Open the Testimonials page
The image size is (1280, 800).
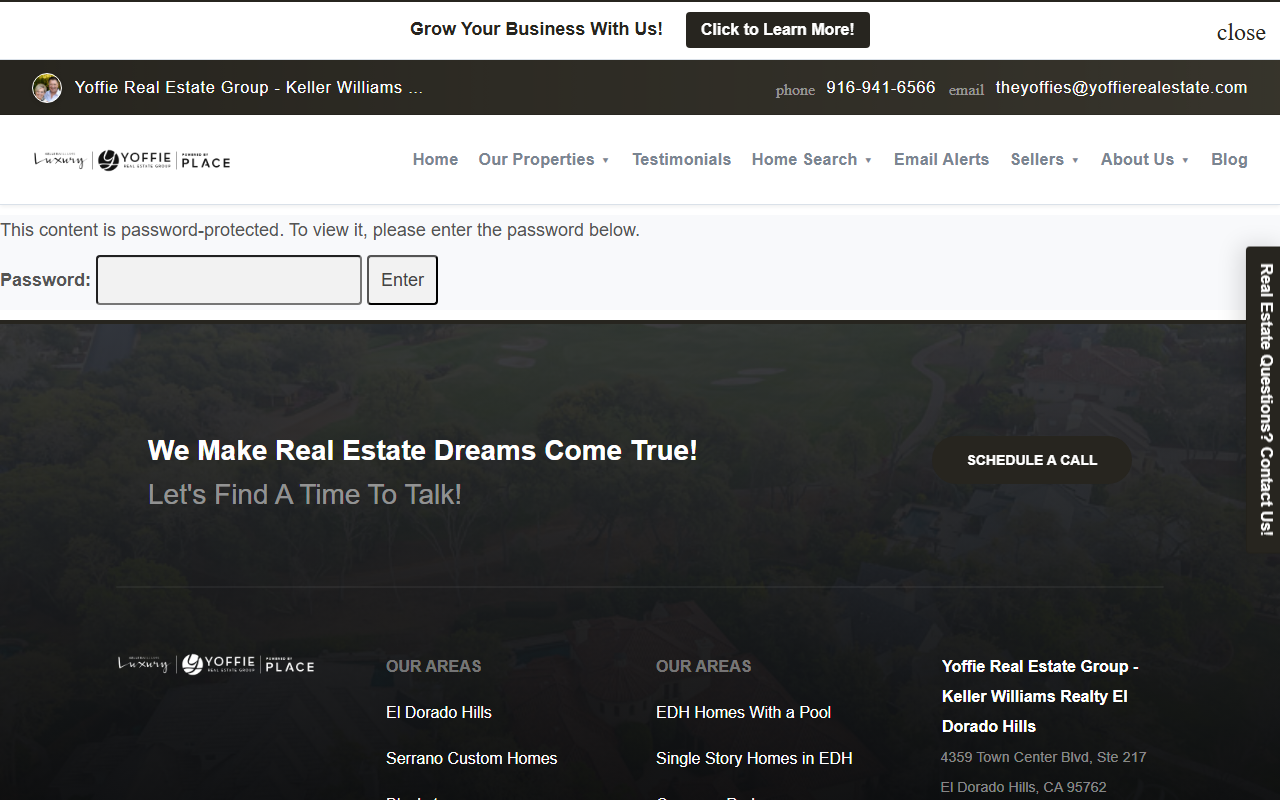click(681, 160)
